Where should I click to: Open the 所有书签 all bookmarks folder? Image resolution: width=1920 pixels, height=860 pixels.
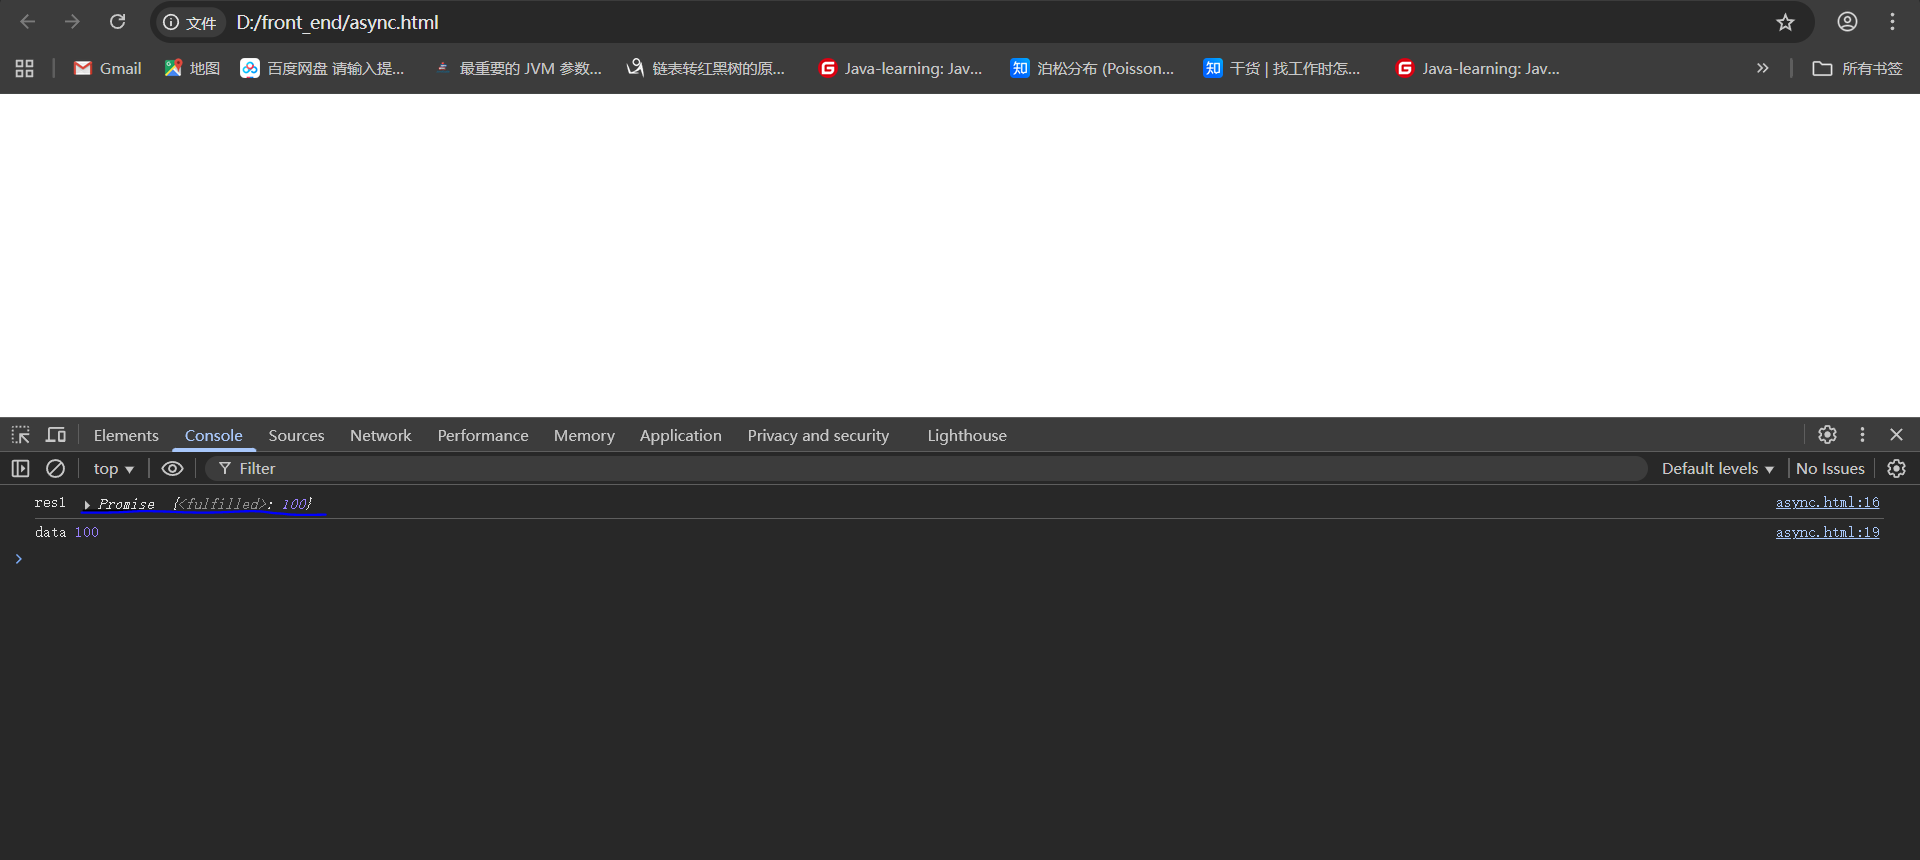pos(1857,68)
